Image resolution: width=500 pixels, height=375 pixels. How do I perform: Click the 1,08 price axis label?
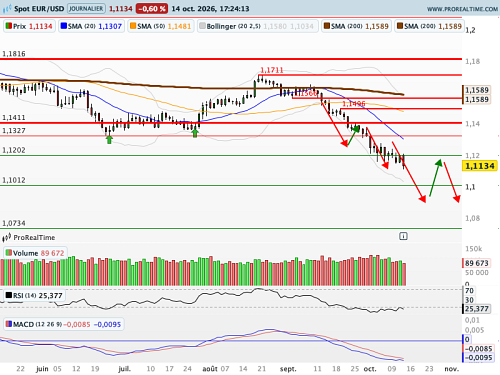[x=473, y=218]
